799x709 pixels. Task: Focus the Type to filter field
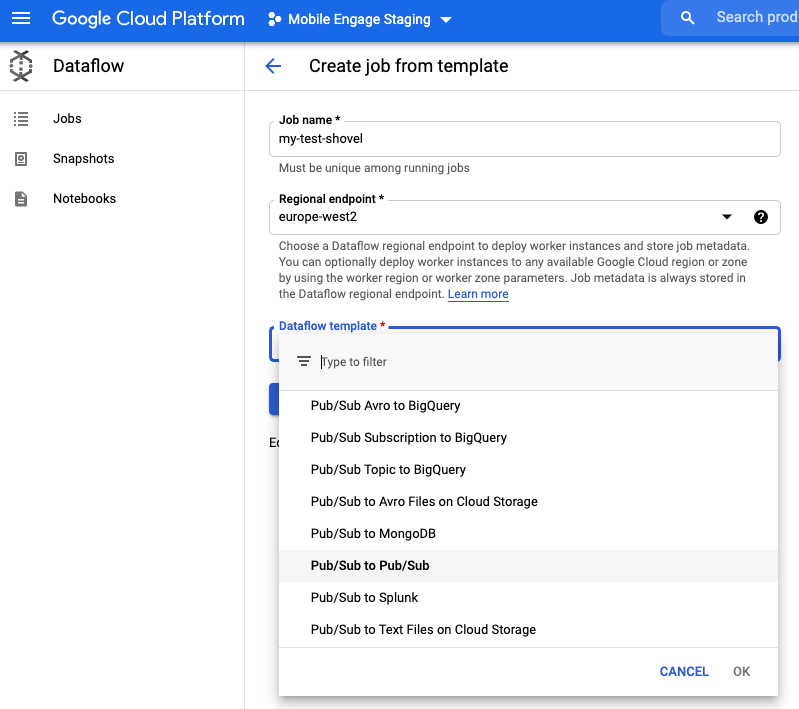(x=540, y=362)
